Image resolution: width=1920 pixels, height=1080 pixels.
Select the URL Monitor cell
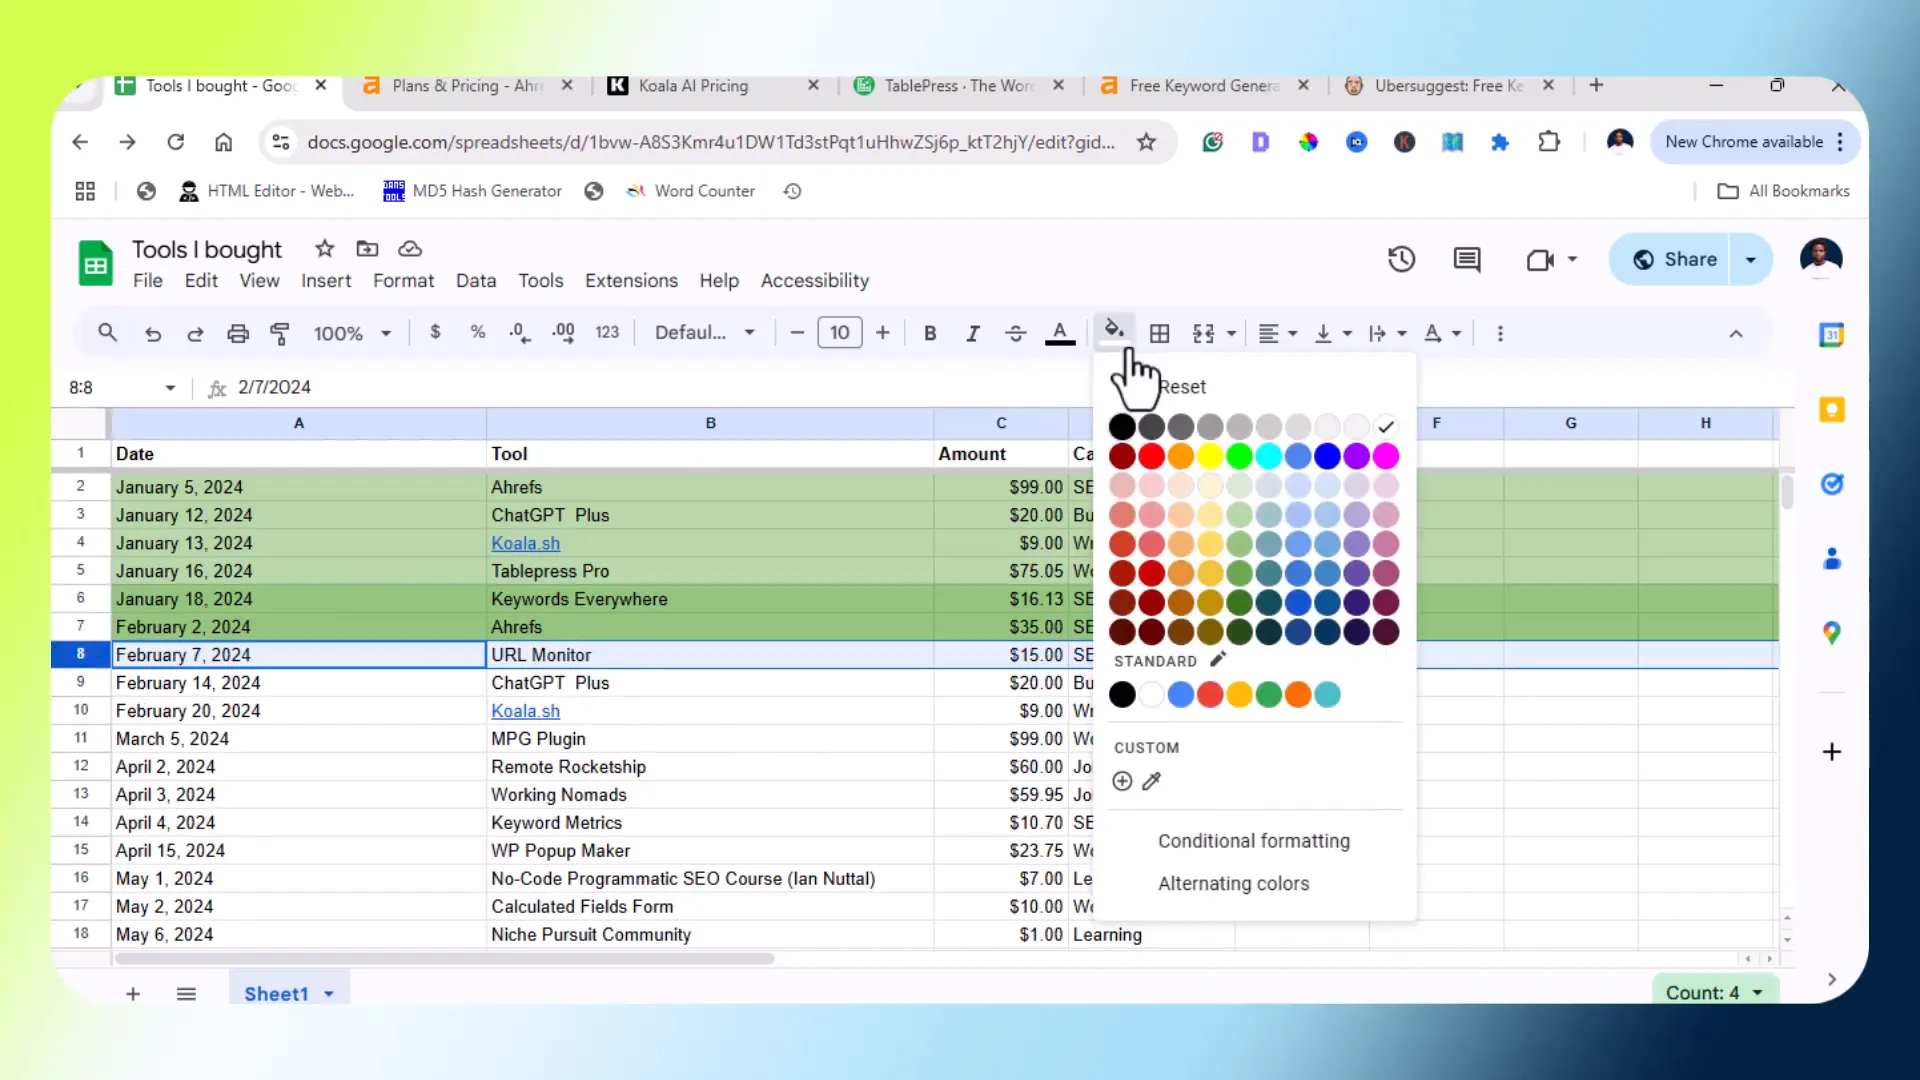[710, 655]
